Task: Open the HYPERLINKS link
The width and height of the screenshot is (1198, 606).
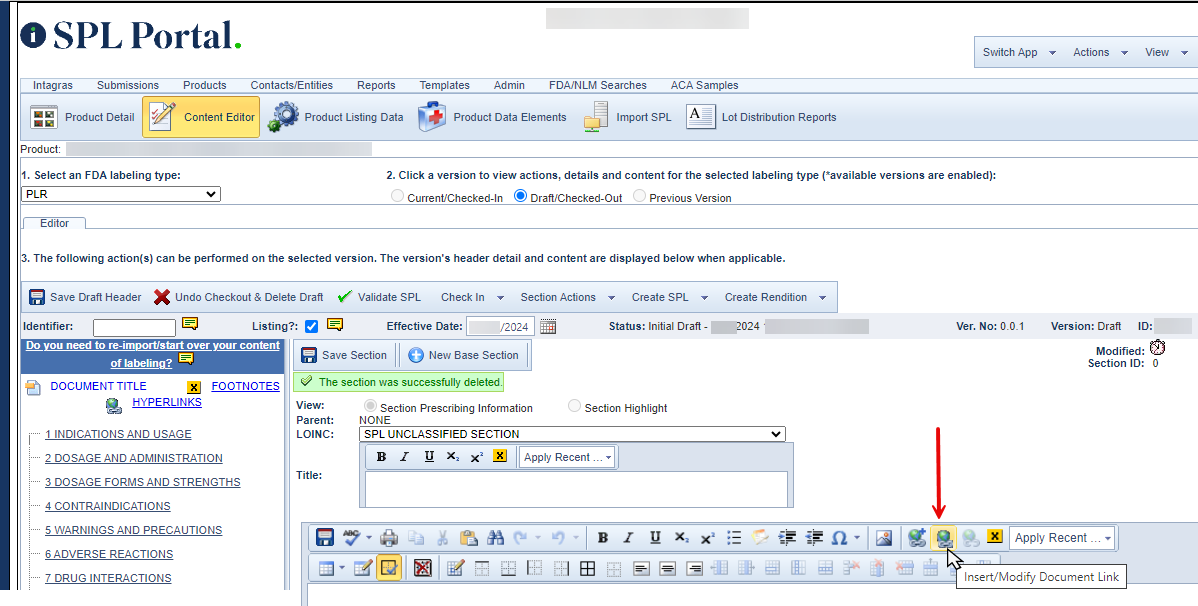Action: point(167,402)
